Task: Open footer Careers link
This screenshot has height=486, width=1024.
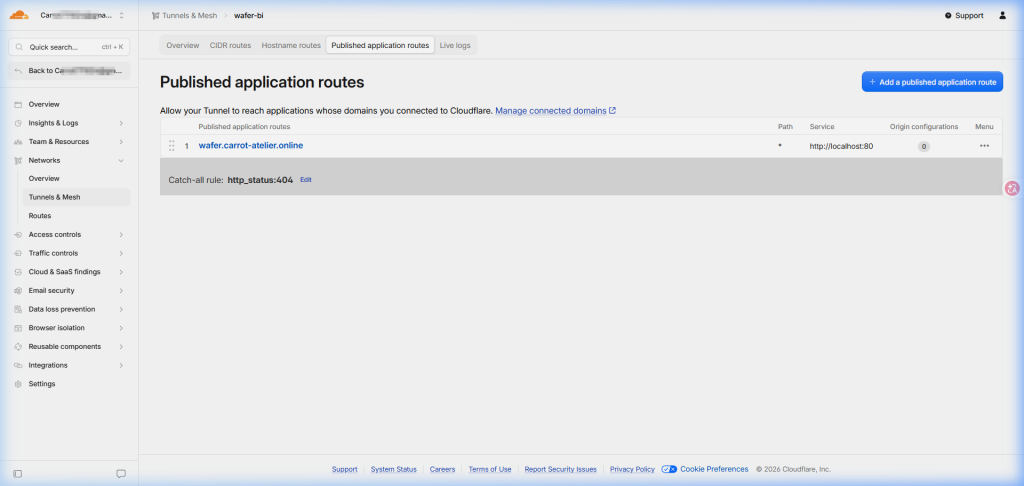Action: pyautogui.click(x=442, y=470)
